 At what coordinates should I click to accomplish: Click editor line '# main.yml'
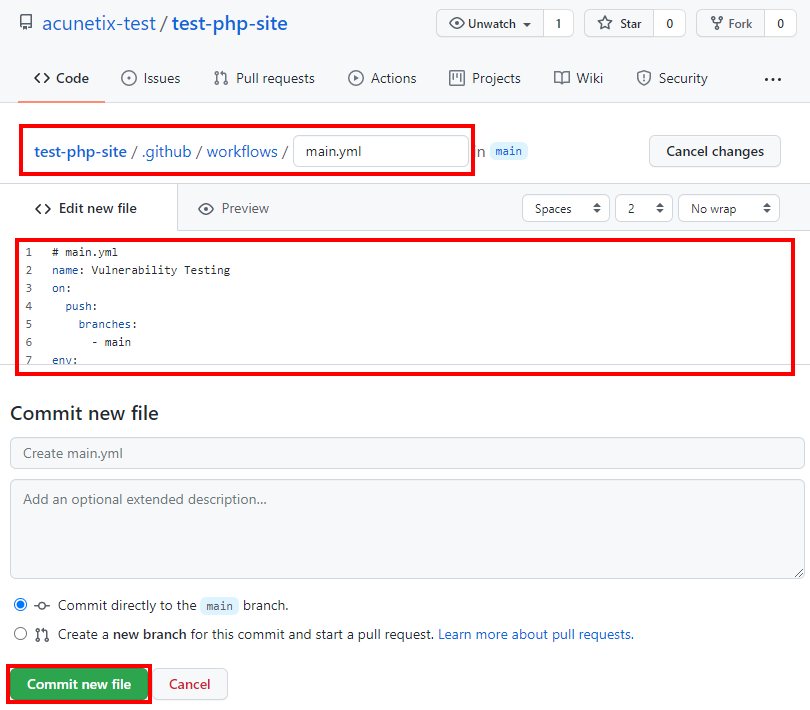tap(85, 252)
